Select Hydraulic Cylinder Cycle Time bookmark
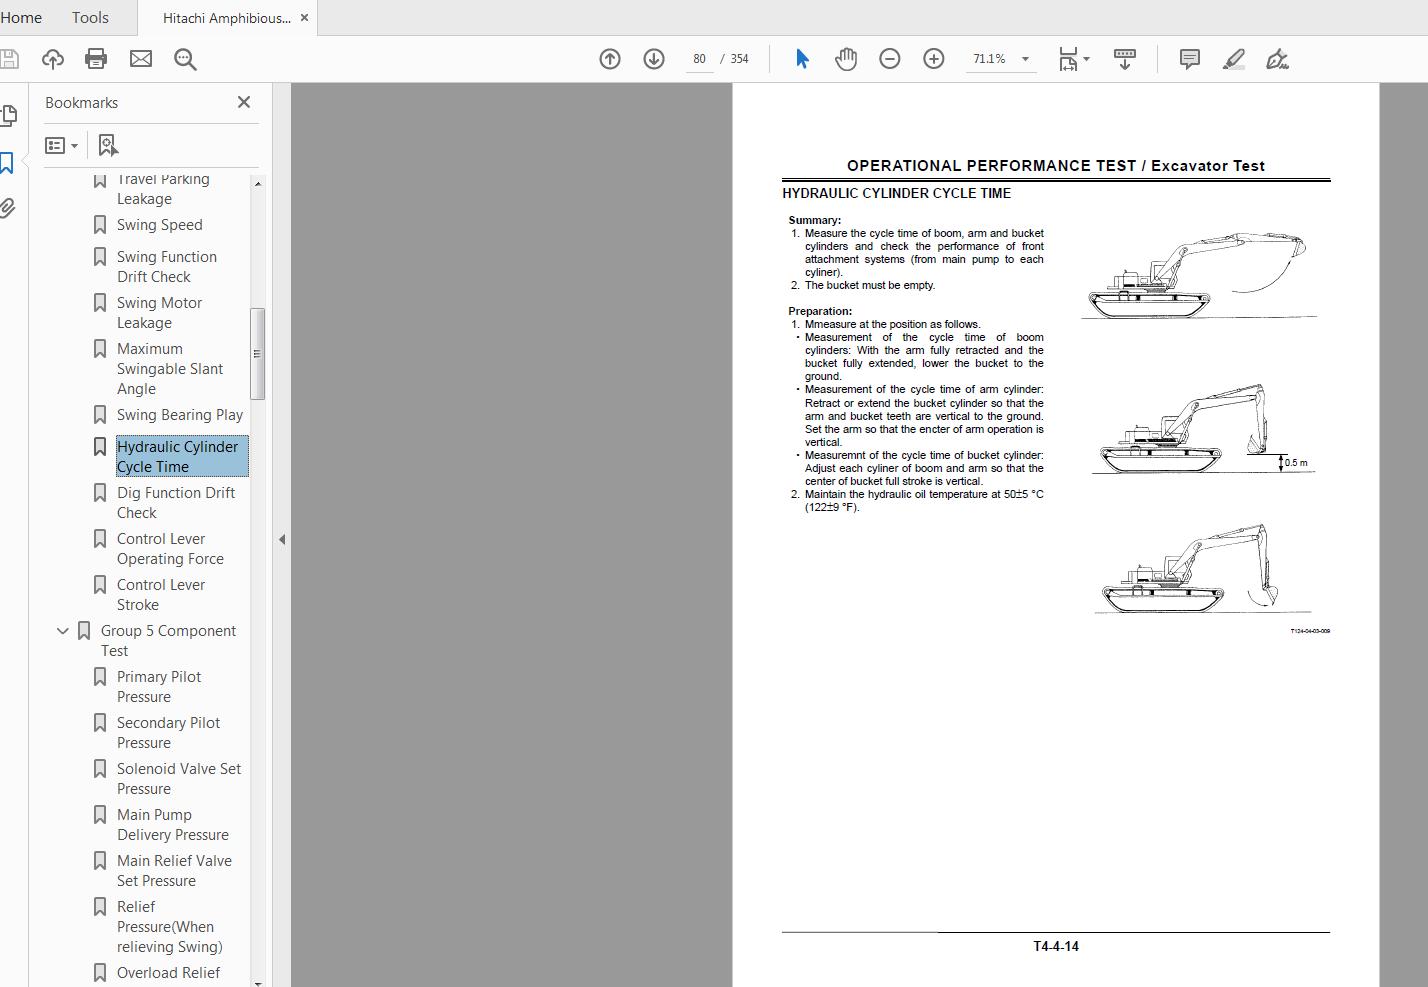The width and height of the screenshot is (1428, 987). point(182,457)
